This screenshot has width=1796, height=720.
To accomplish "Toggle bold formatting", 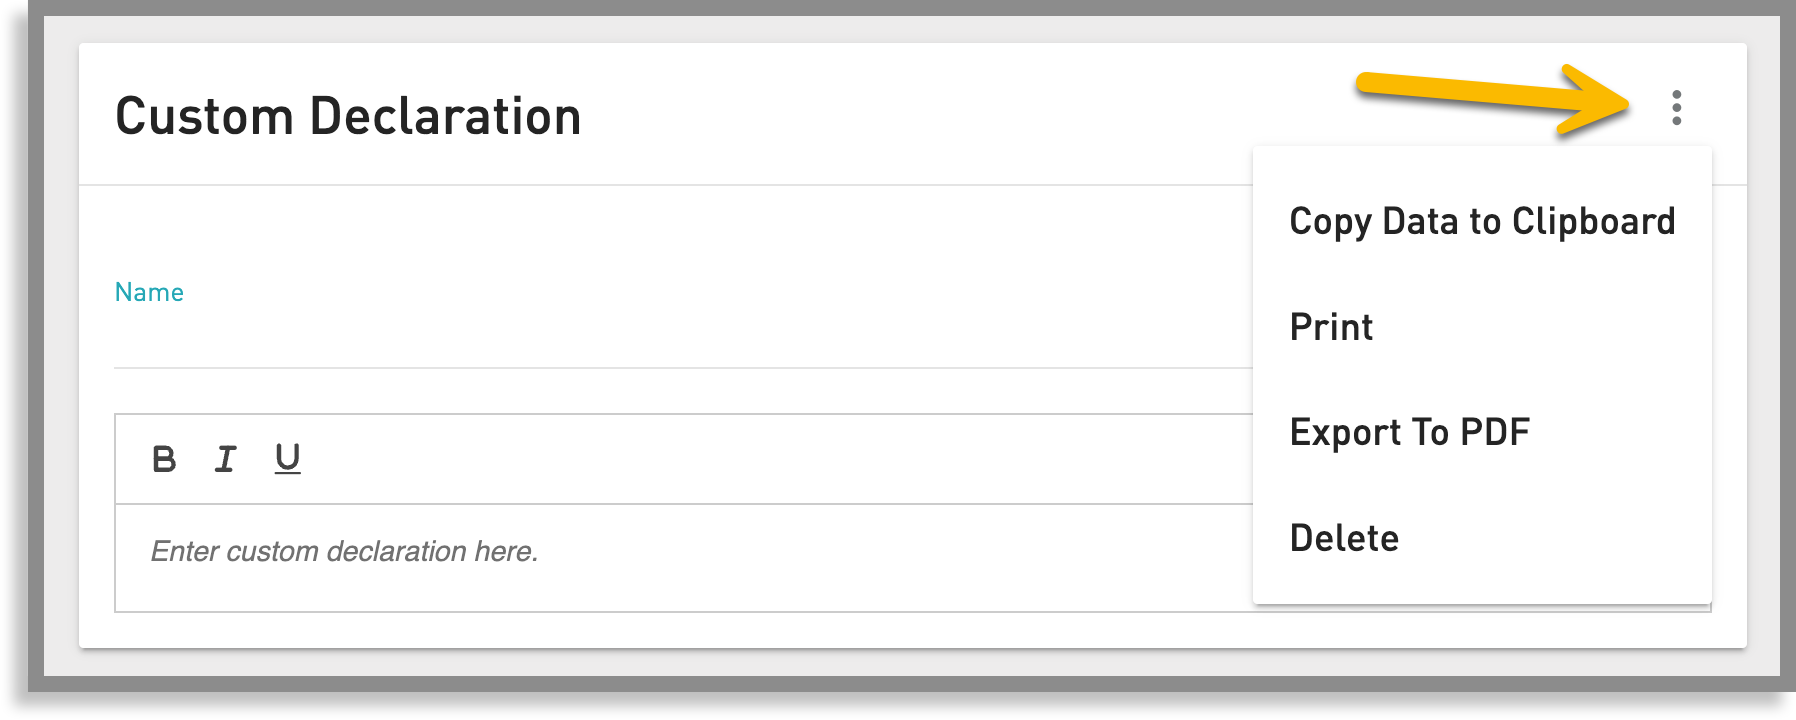I will coord(164,459).
